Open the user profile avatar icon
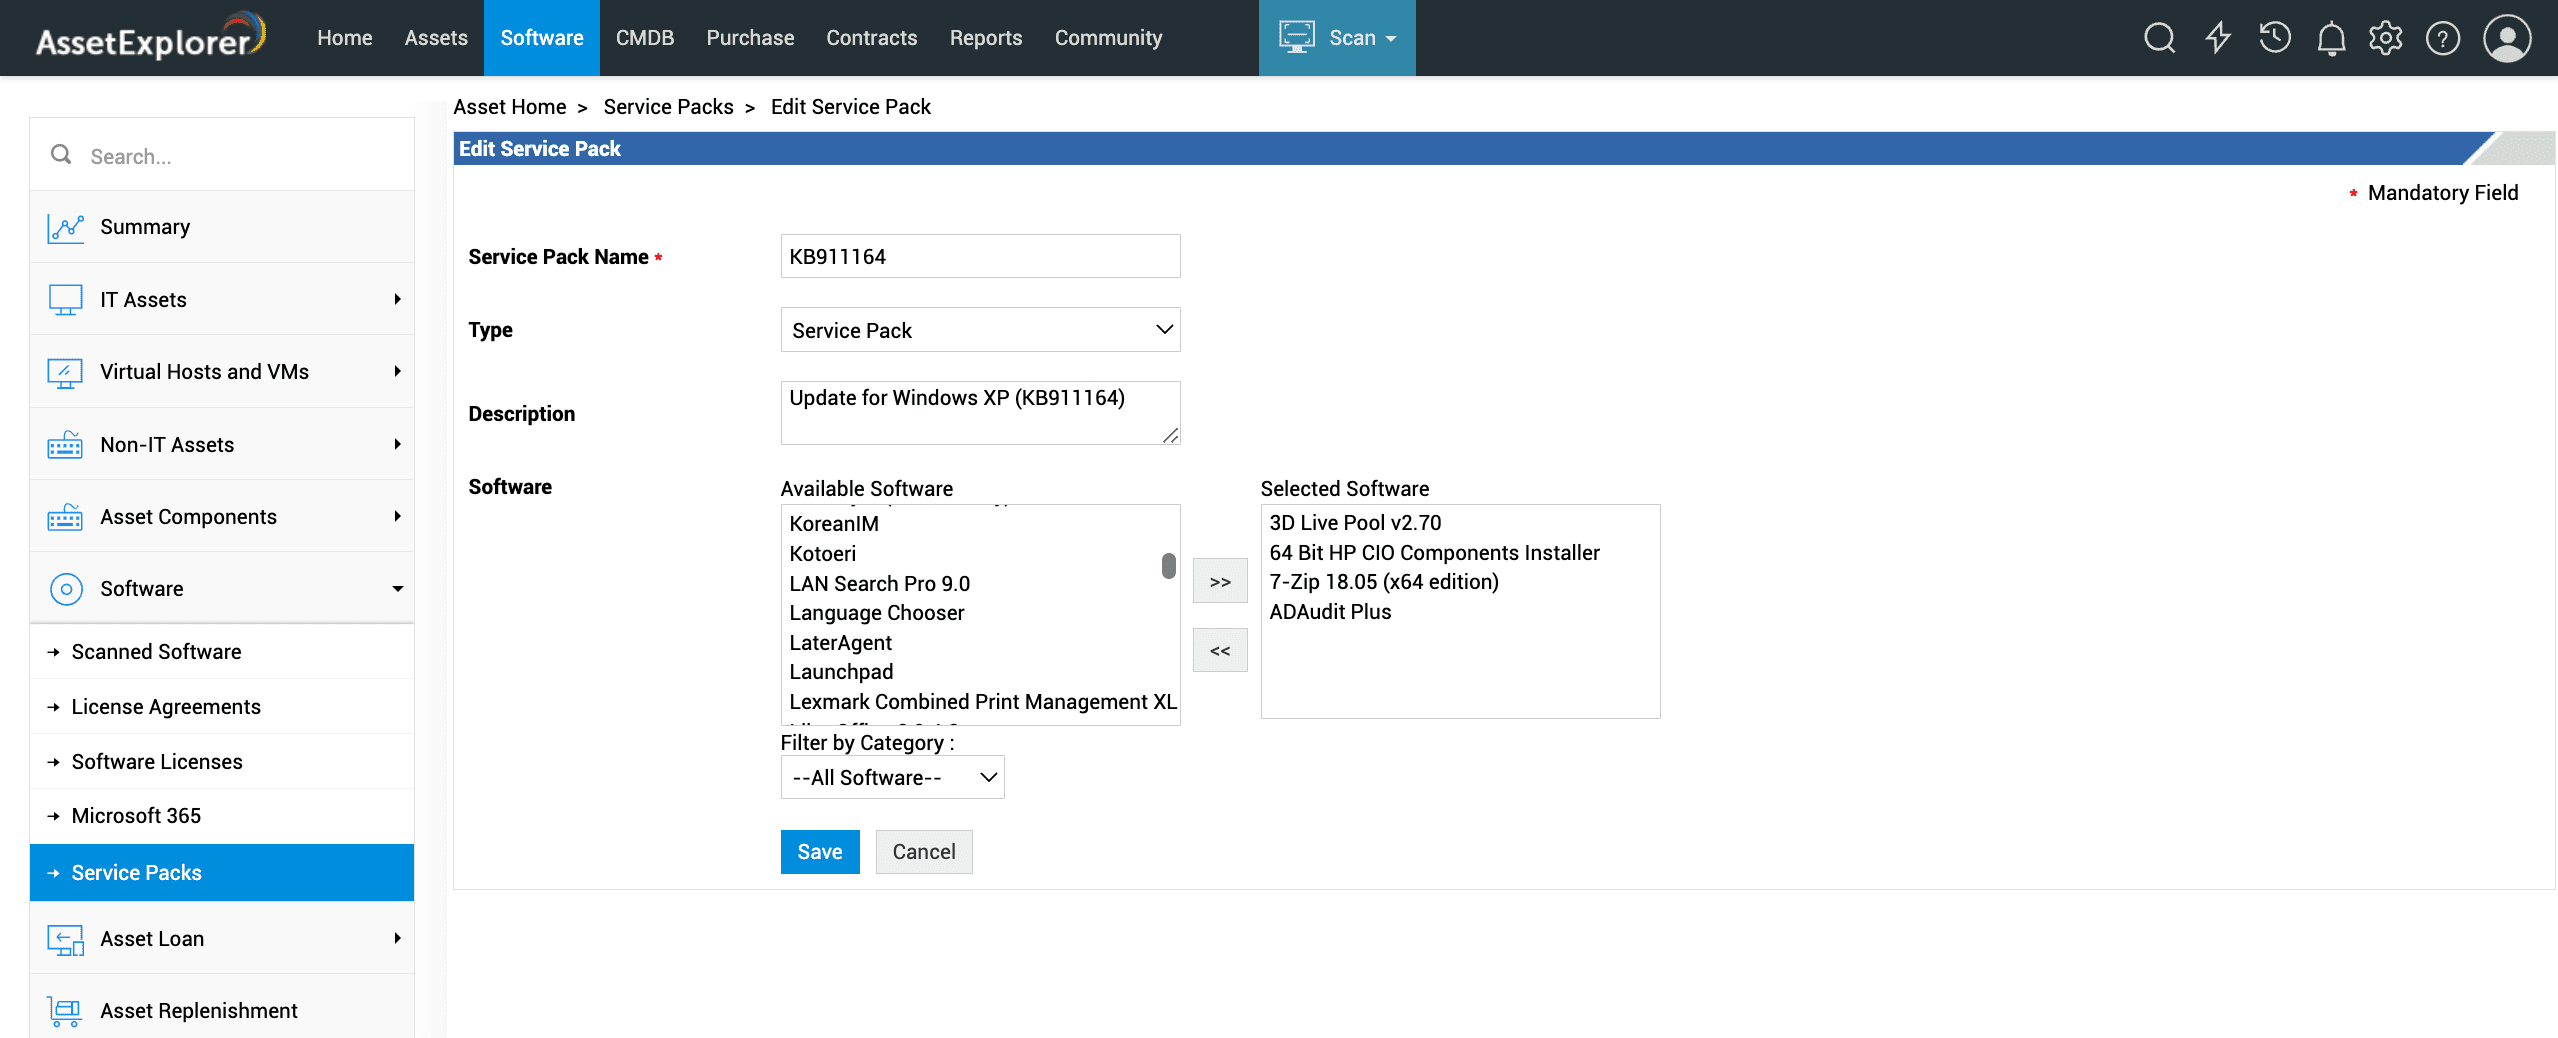 [2506, 38]
